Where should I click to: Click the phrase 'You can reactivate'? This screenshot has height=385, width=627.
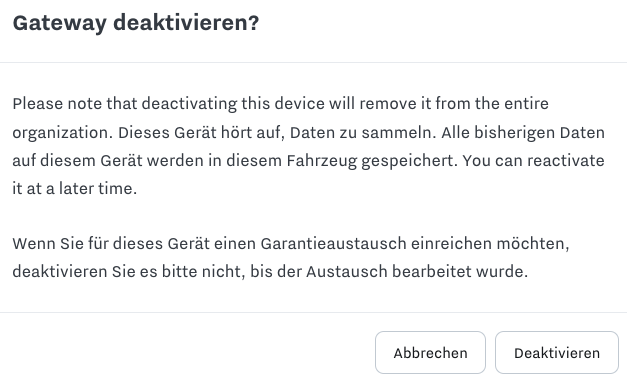pos(533,161)
